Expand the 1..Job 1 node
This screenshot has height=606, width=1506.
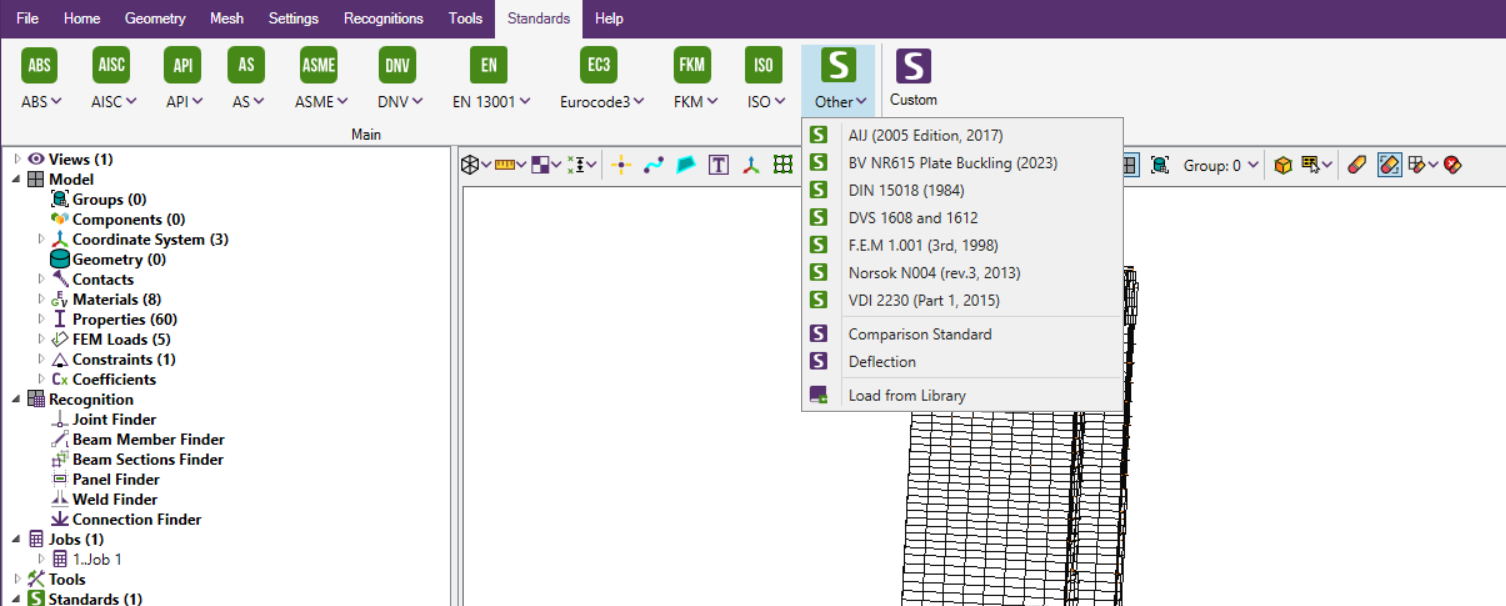(41, 559)
